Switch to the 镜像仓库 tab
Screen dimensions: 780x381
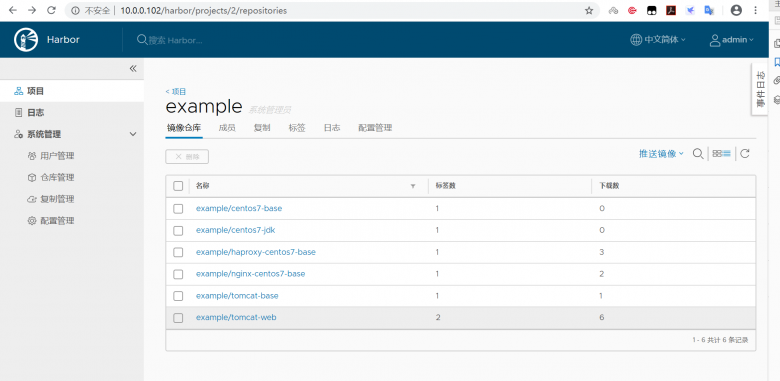184,128
